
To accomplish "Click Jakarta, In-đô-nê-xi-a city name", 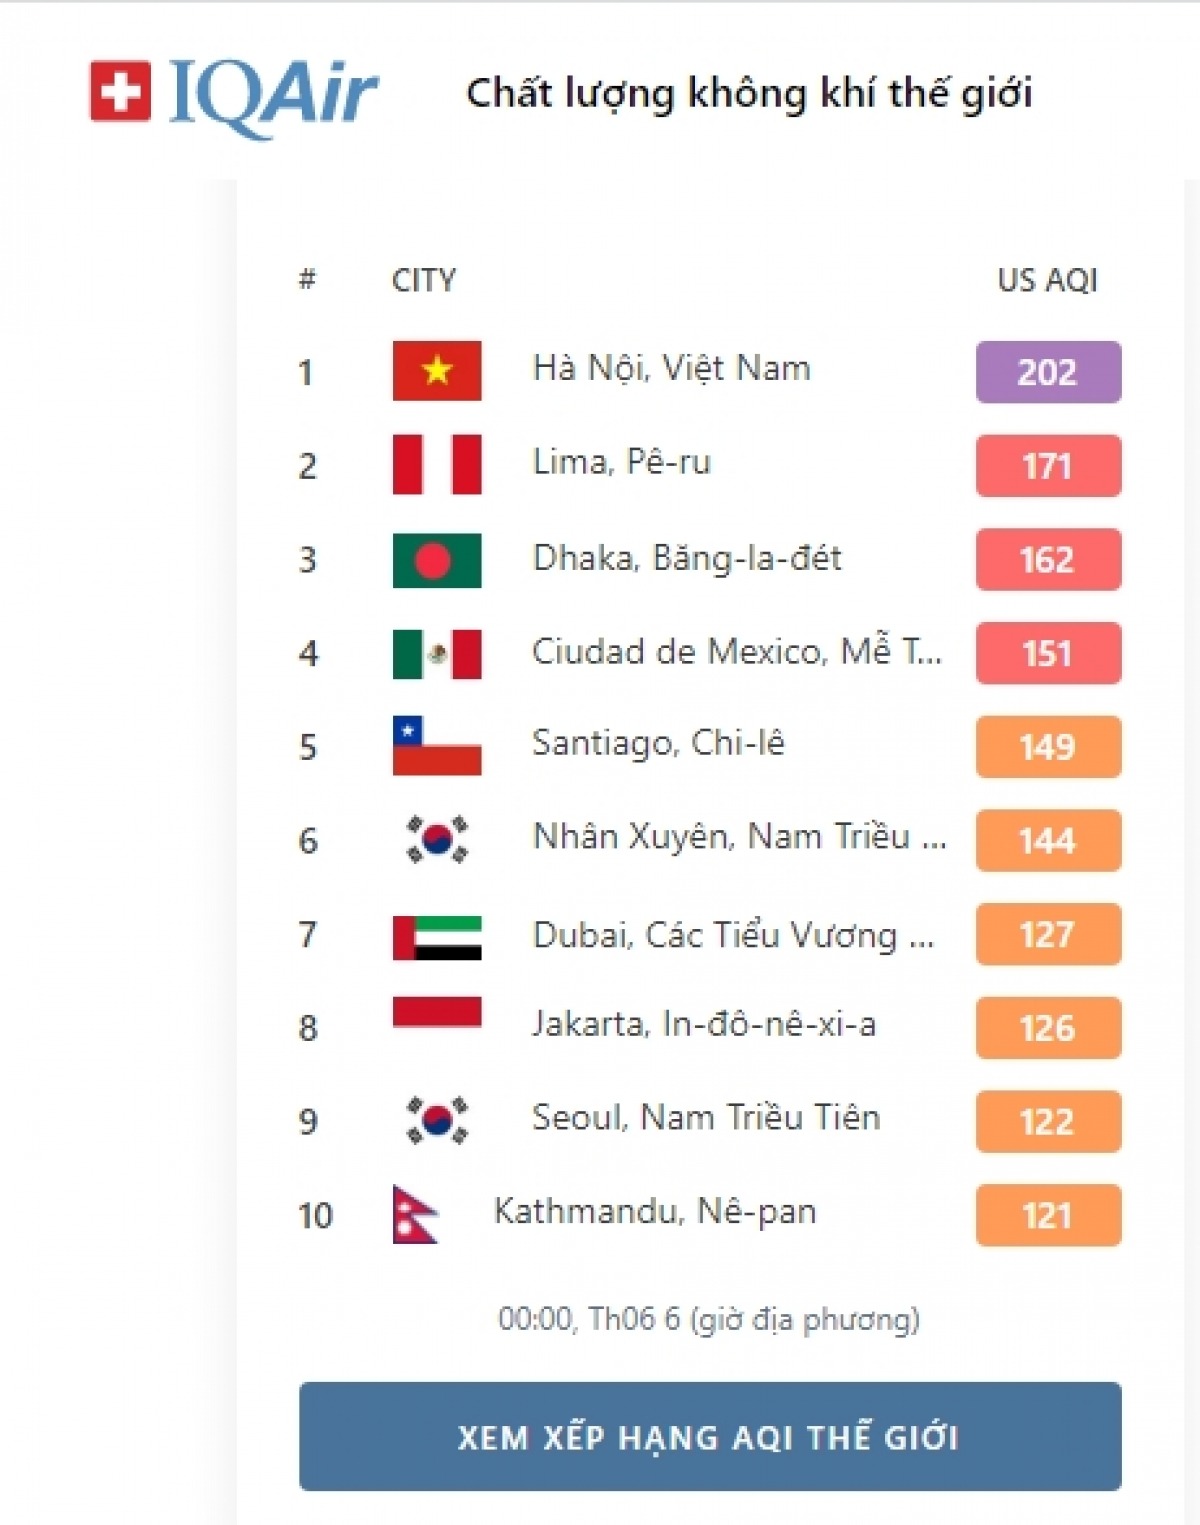I will coord(704,1024).
